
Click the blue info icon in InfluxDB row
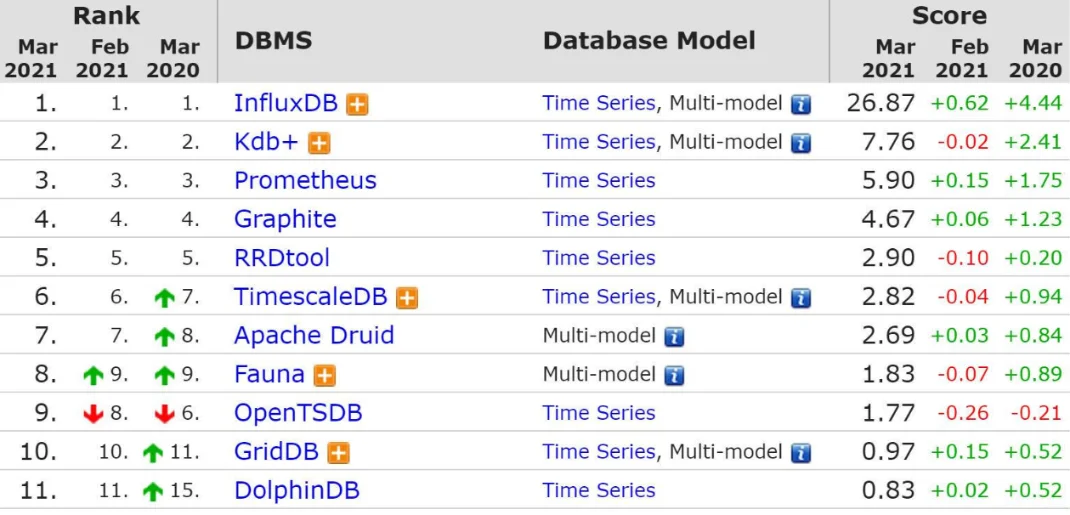801,104
